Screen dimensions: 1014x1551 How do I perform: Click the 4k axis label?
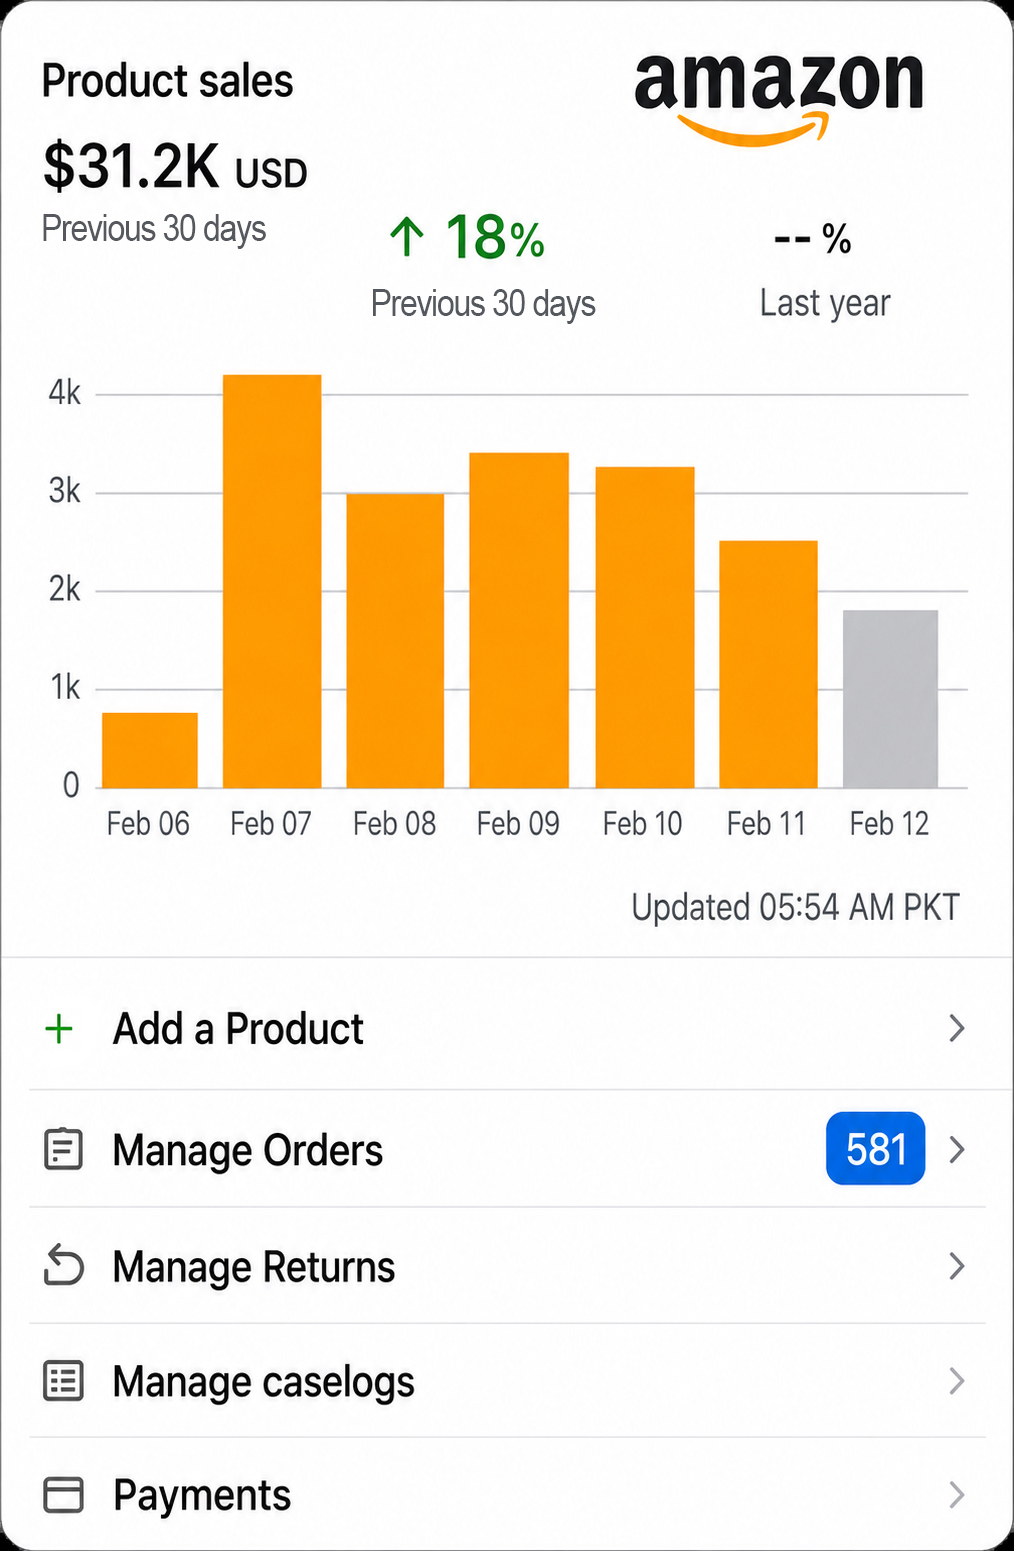(65, 393)
